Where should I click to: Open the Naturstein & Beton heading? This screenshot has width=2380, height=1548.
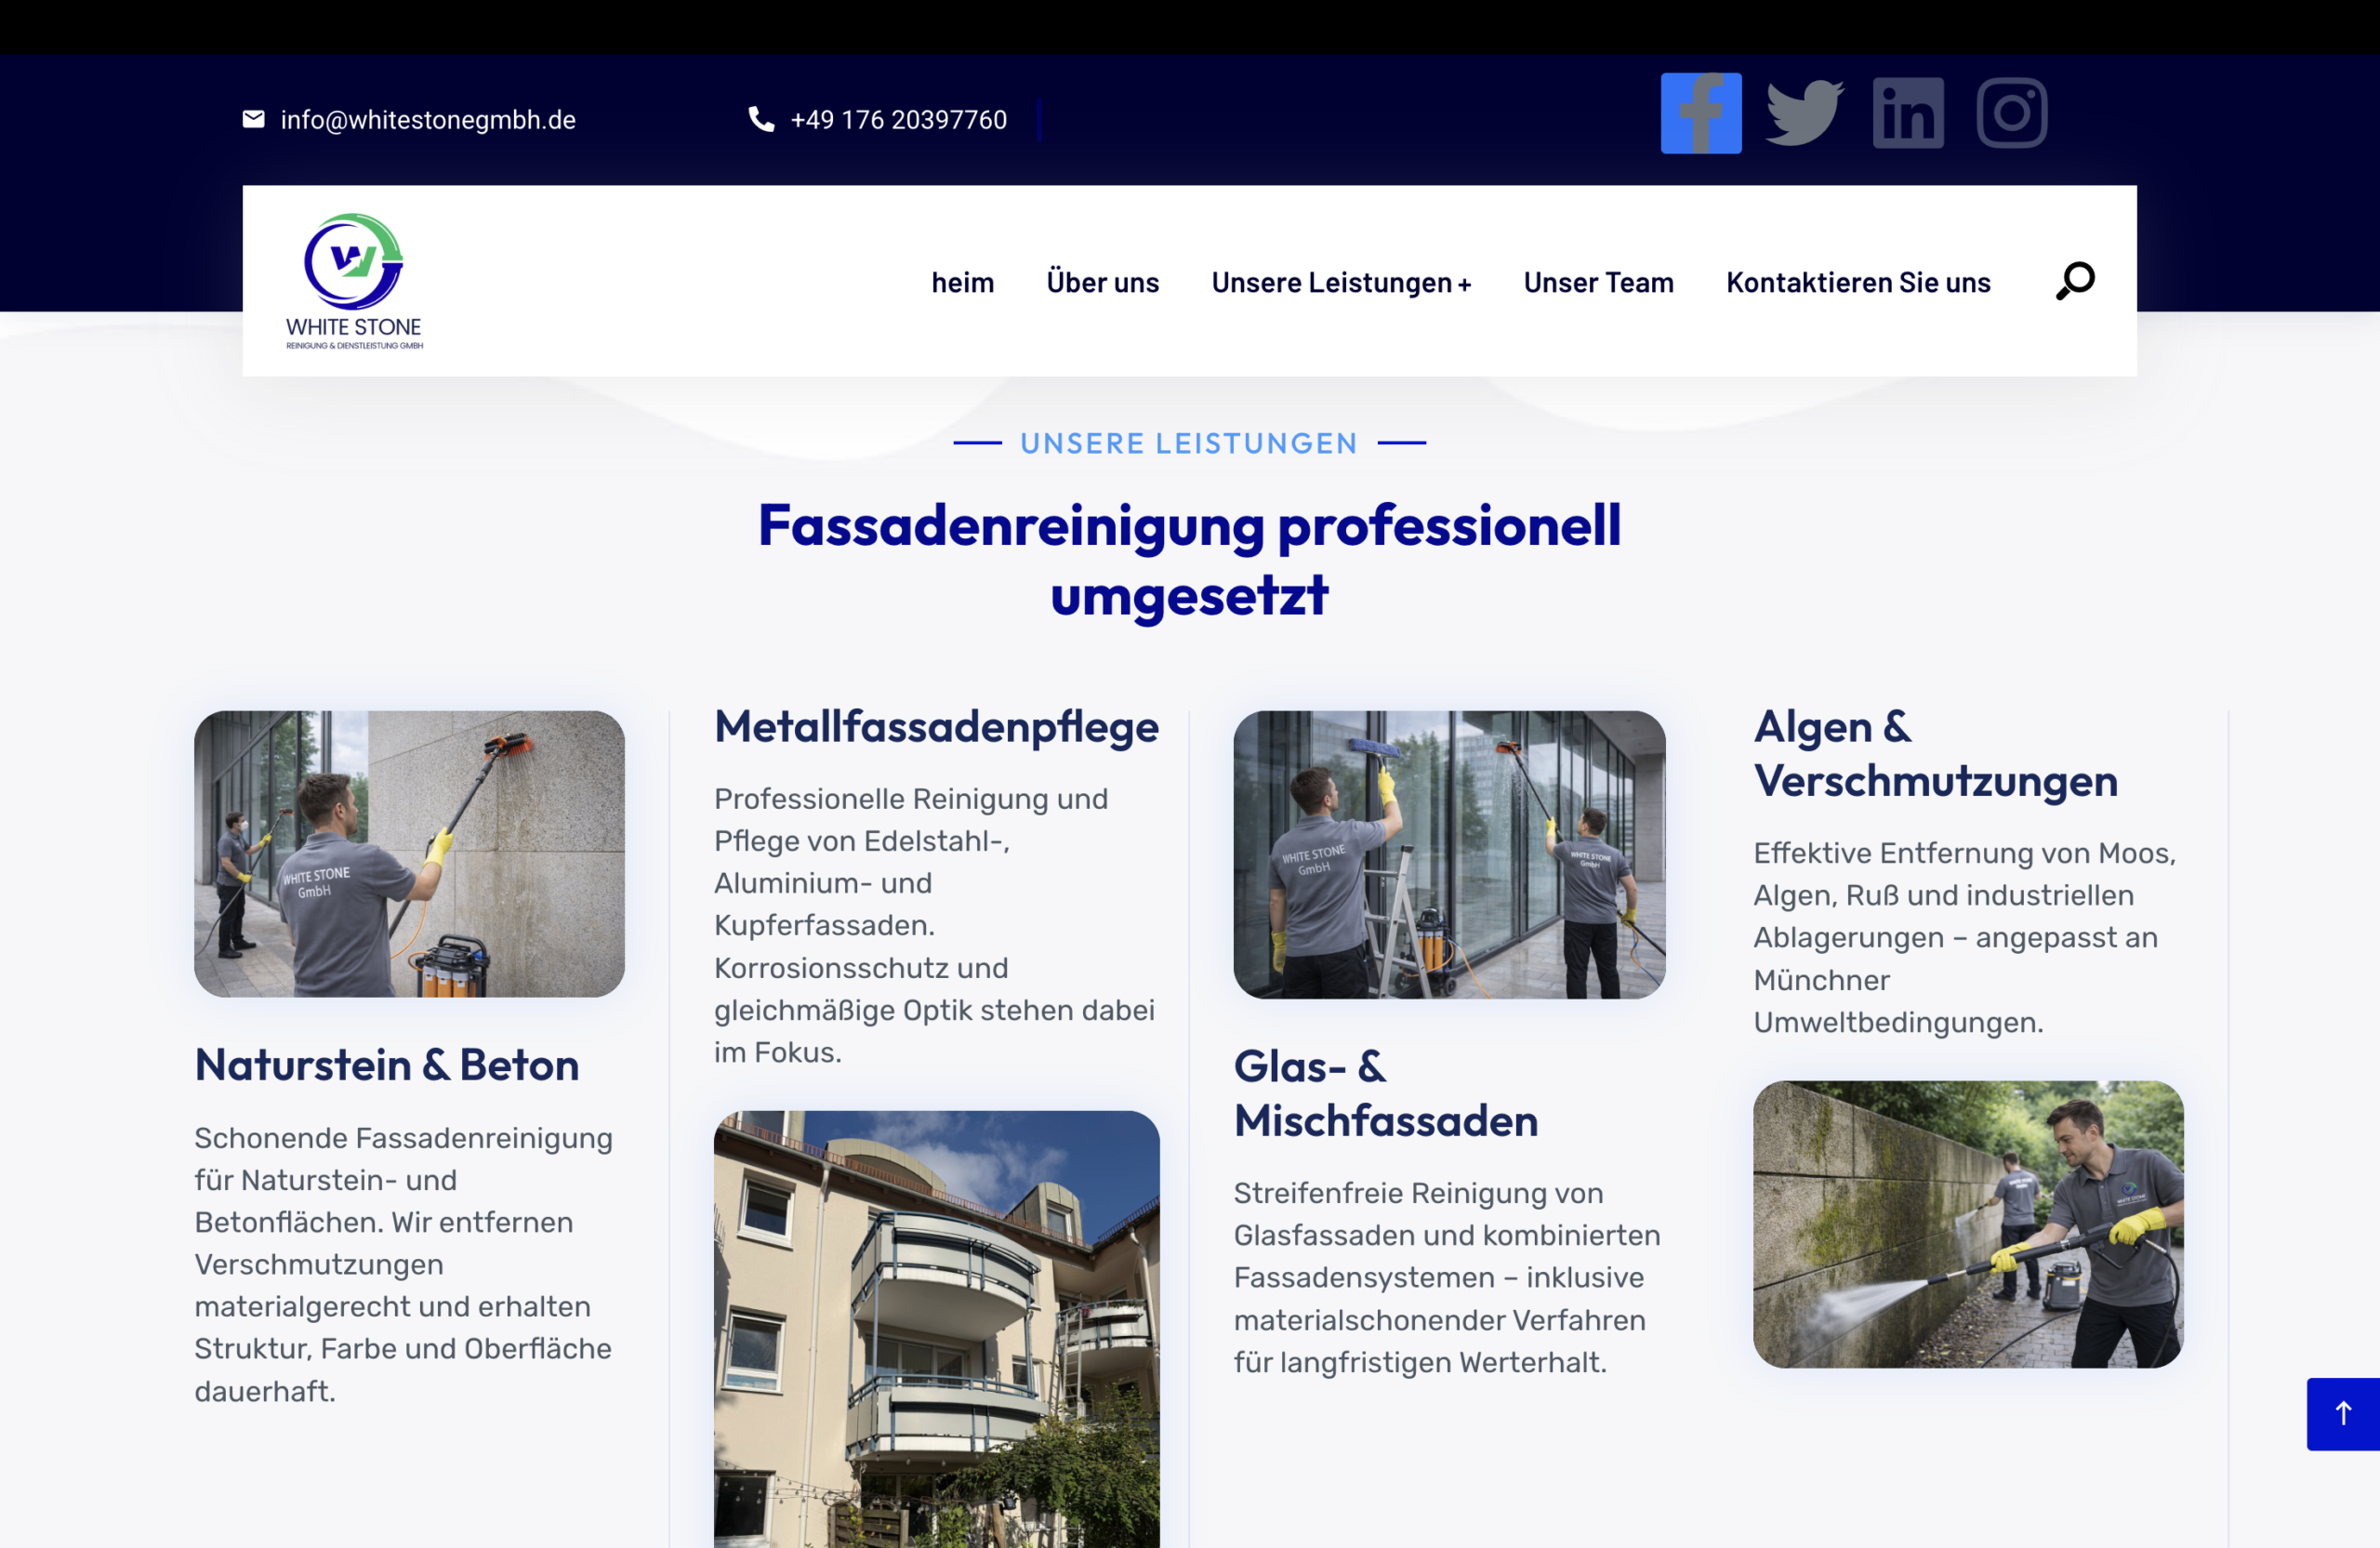point(387,1065)
